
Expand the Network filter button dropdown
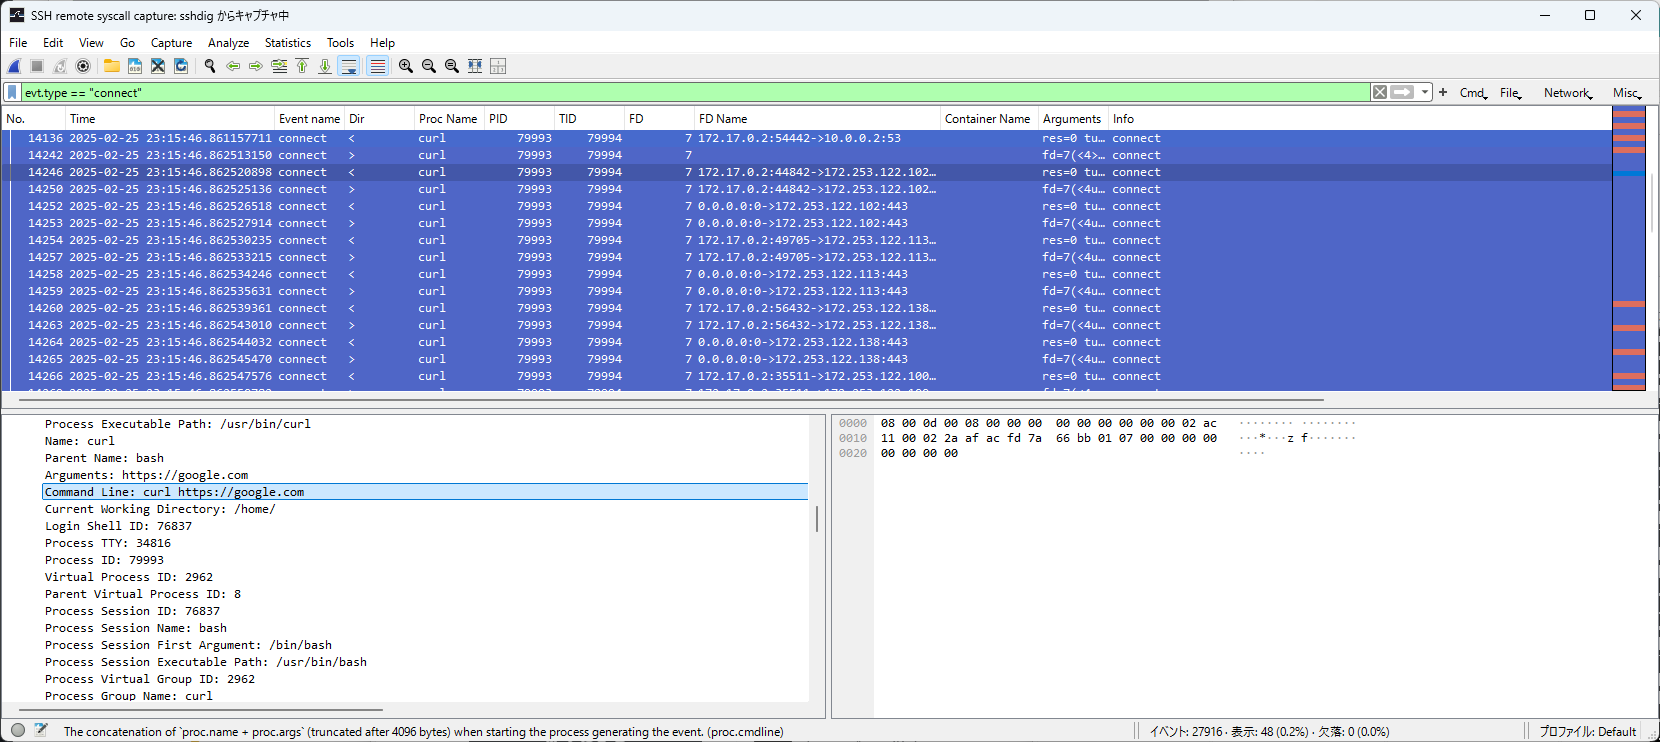tap(1567, 93)
